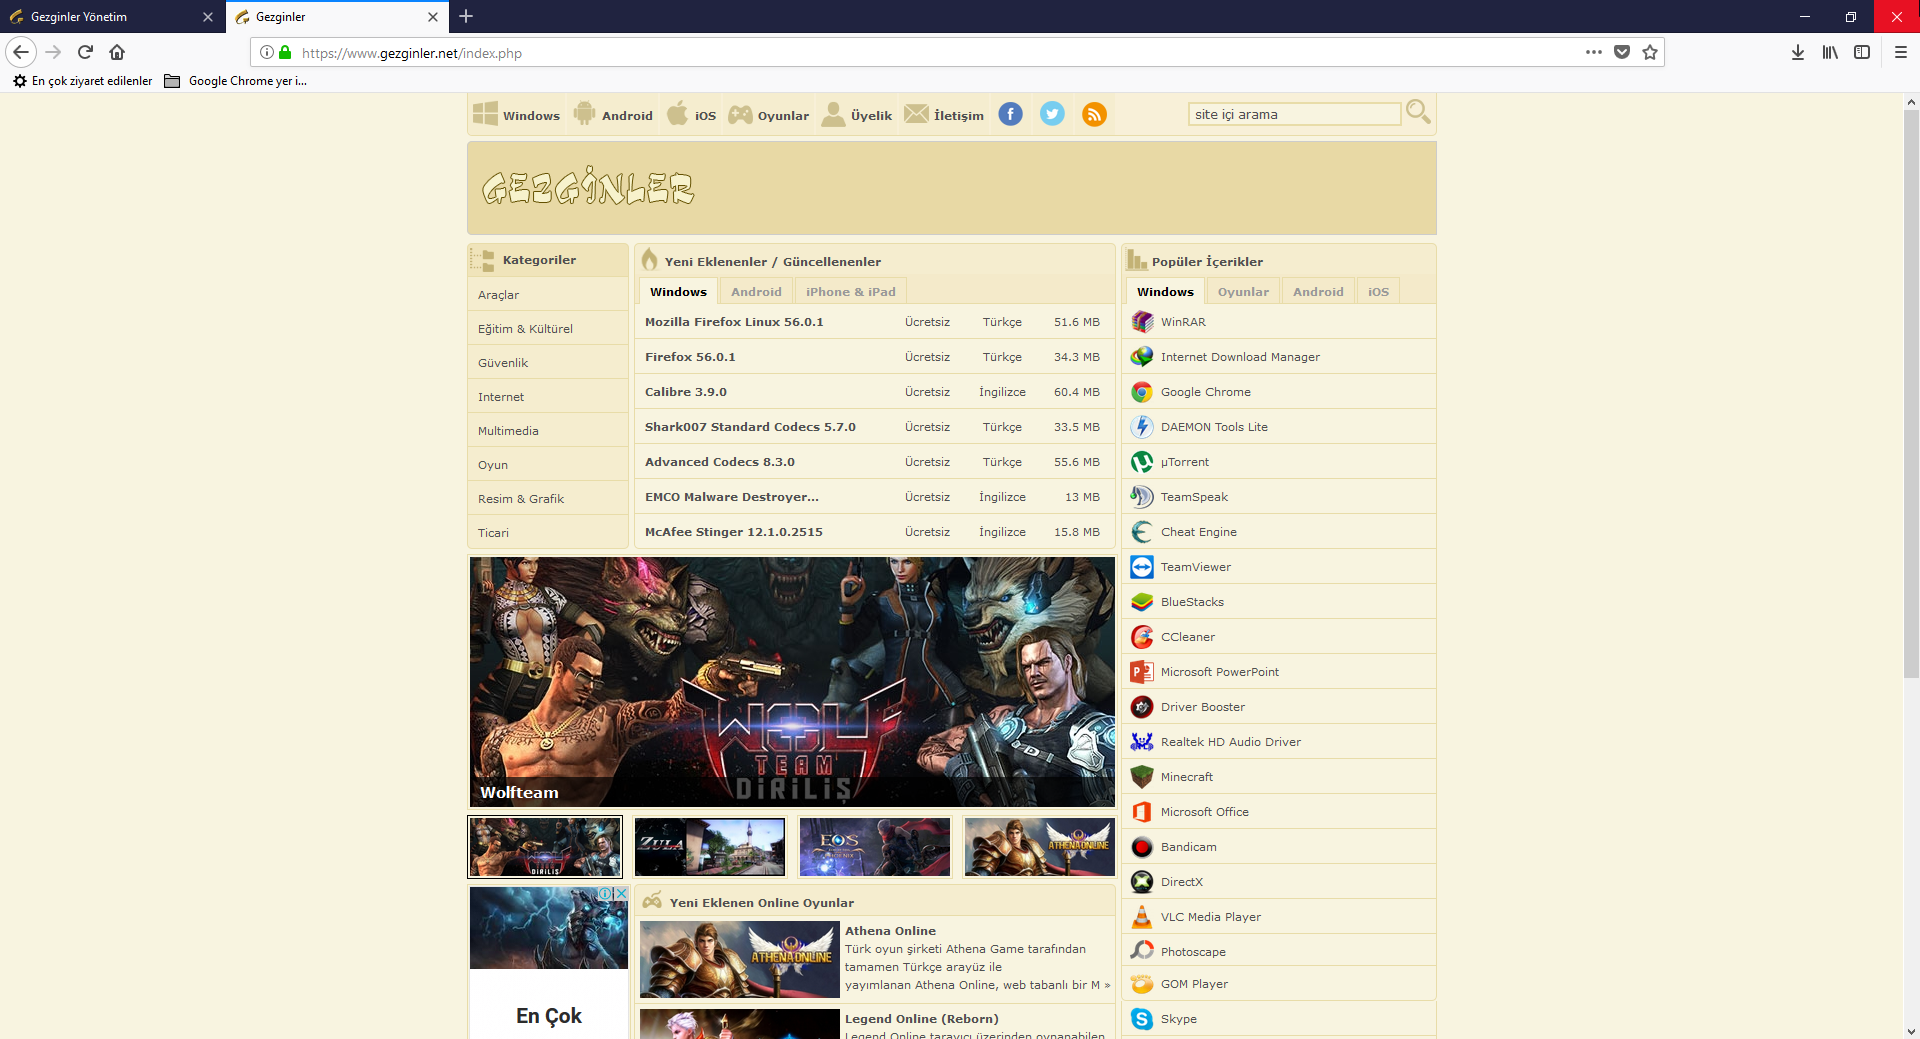Open McAfee Stinger 12.1.0.2515 entry
The height and width of the screenshot is (1039, 1920).
[734, 532]
